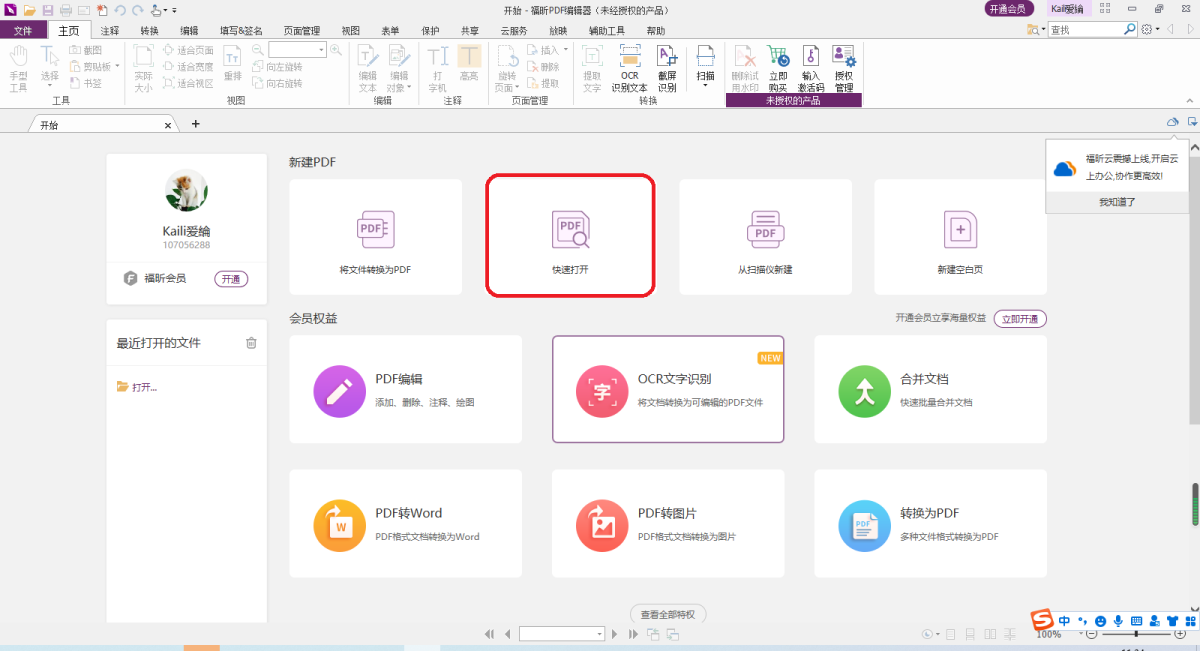This screenshot has height=651, width=1200.
Task: Click the 查找 search input field
Action: pyautogui.click(x=1085, y=30)
